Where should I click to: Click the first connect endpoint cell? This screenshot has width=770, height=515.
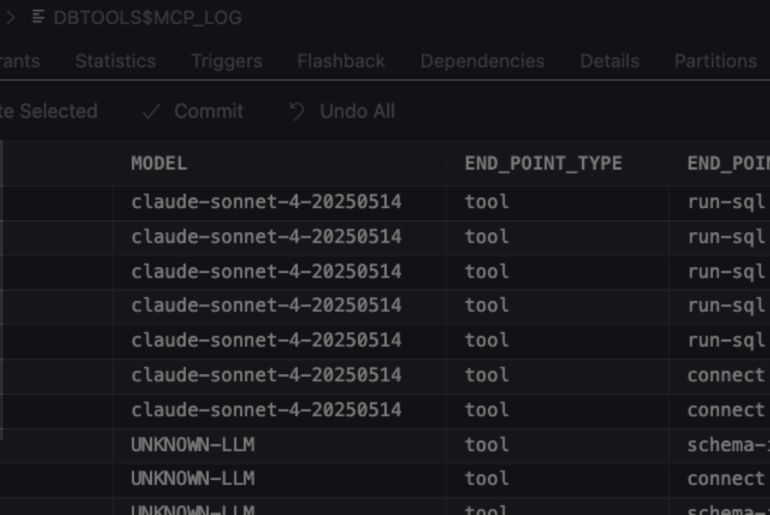(726, 375)
